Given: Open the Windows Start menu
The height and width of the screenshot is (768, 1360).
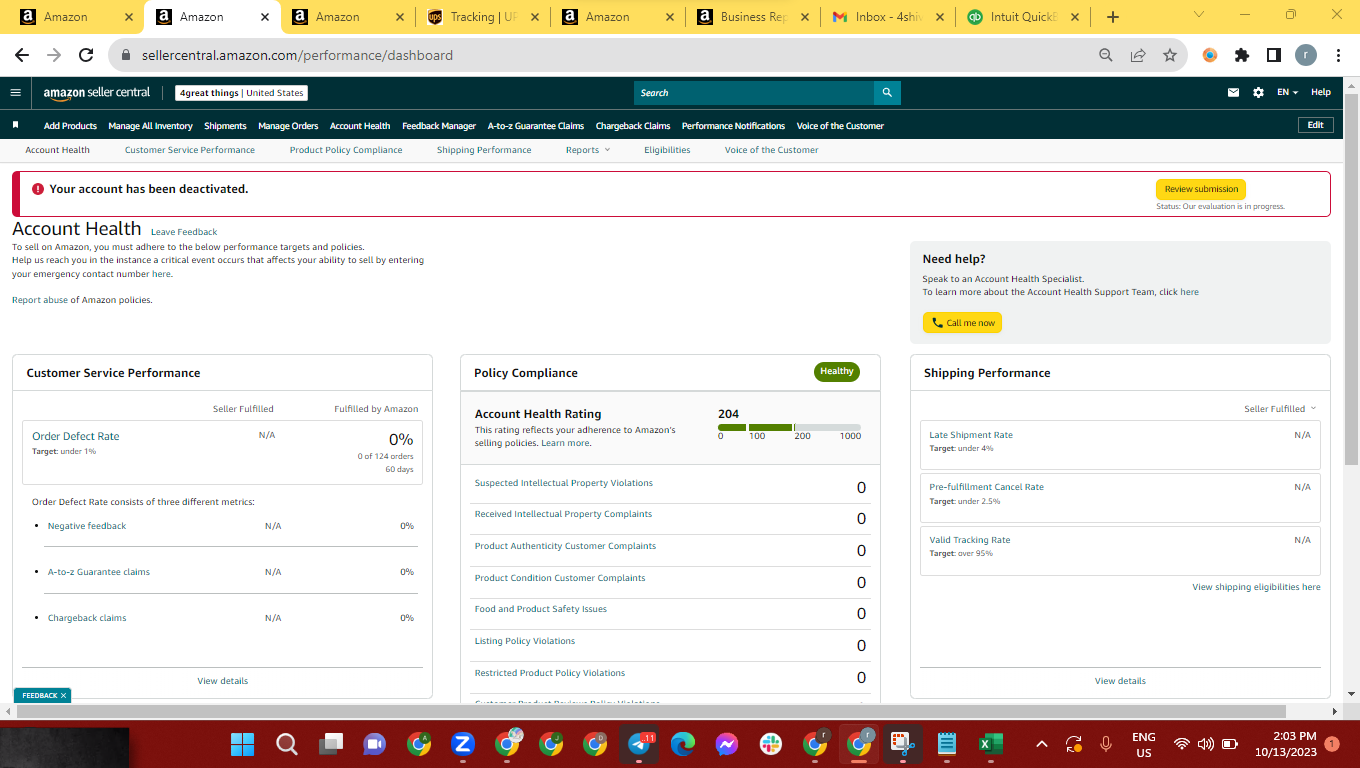Looking at the screenshot, I should click(242, 745).
